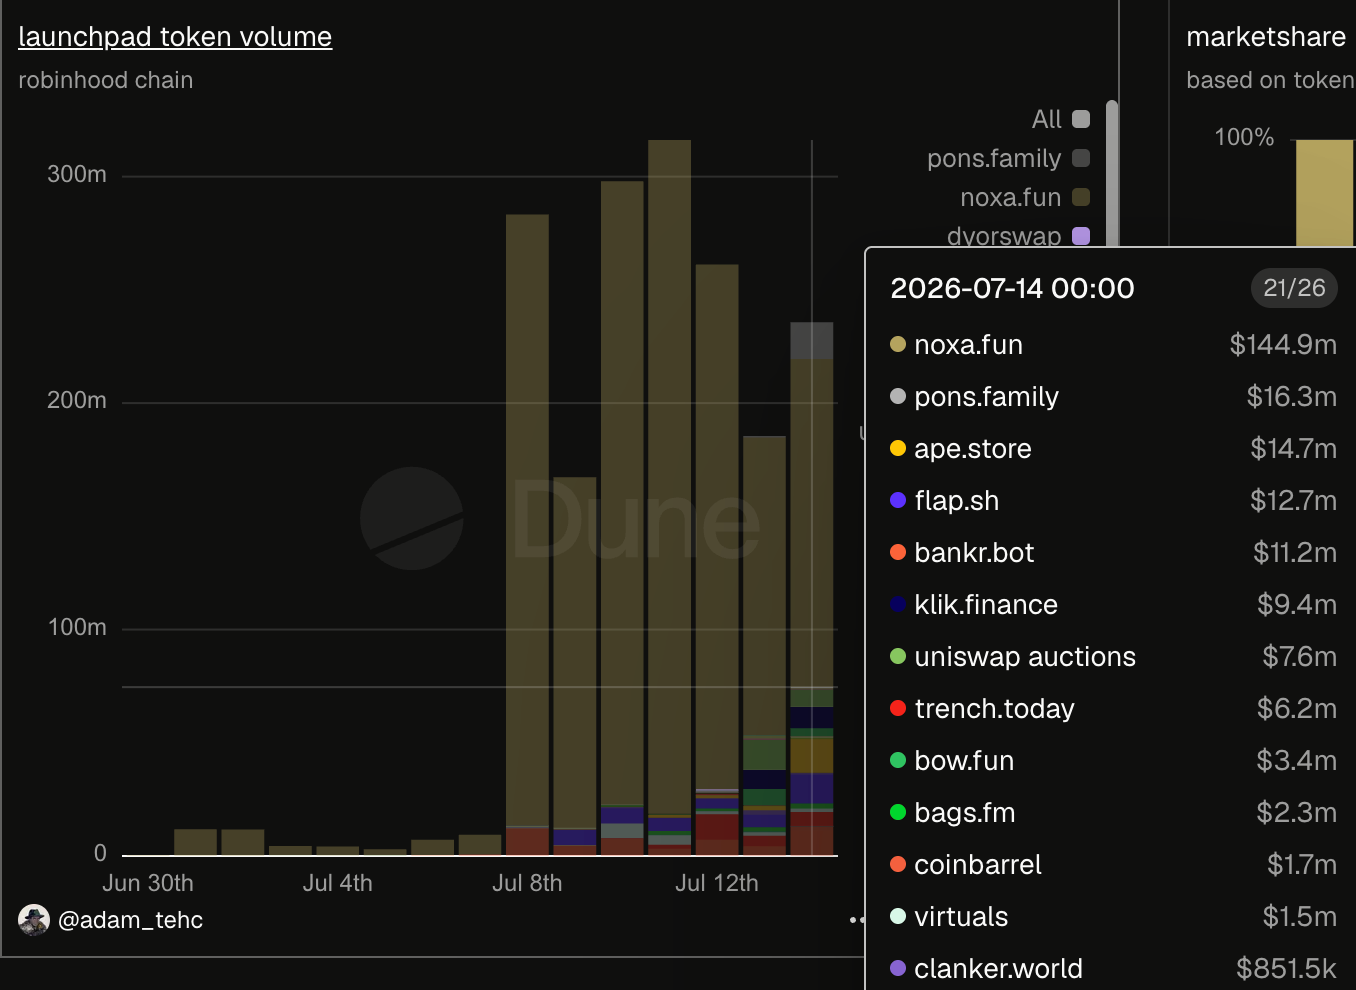Viewport: 1356px width, 990px height.
Task: Click the red color dot beside trench.today
Action: tap(898, 708)
